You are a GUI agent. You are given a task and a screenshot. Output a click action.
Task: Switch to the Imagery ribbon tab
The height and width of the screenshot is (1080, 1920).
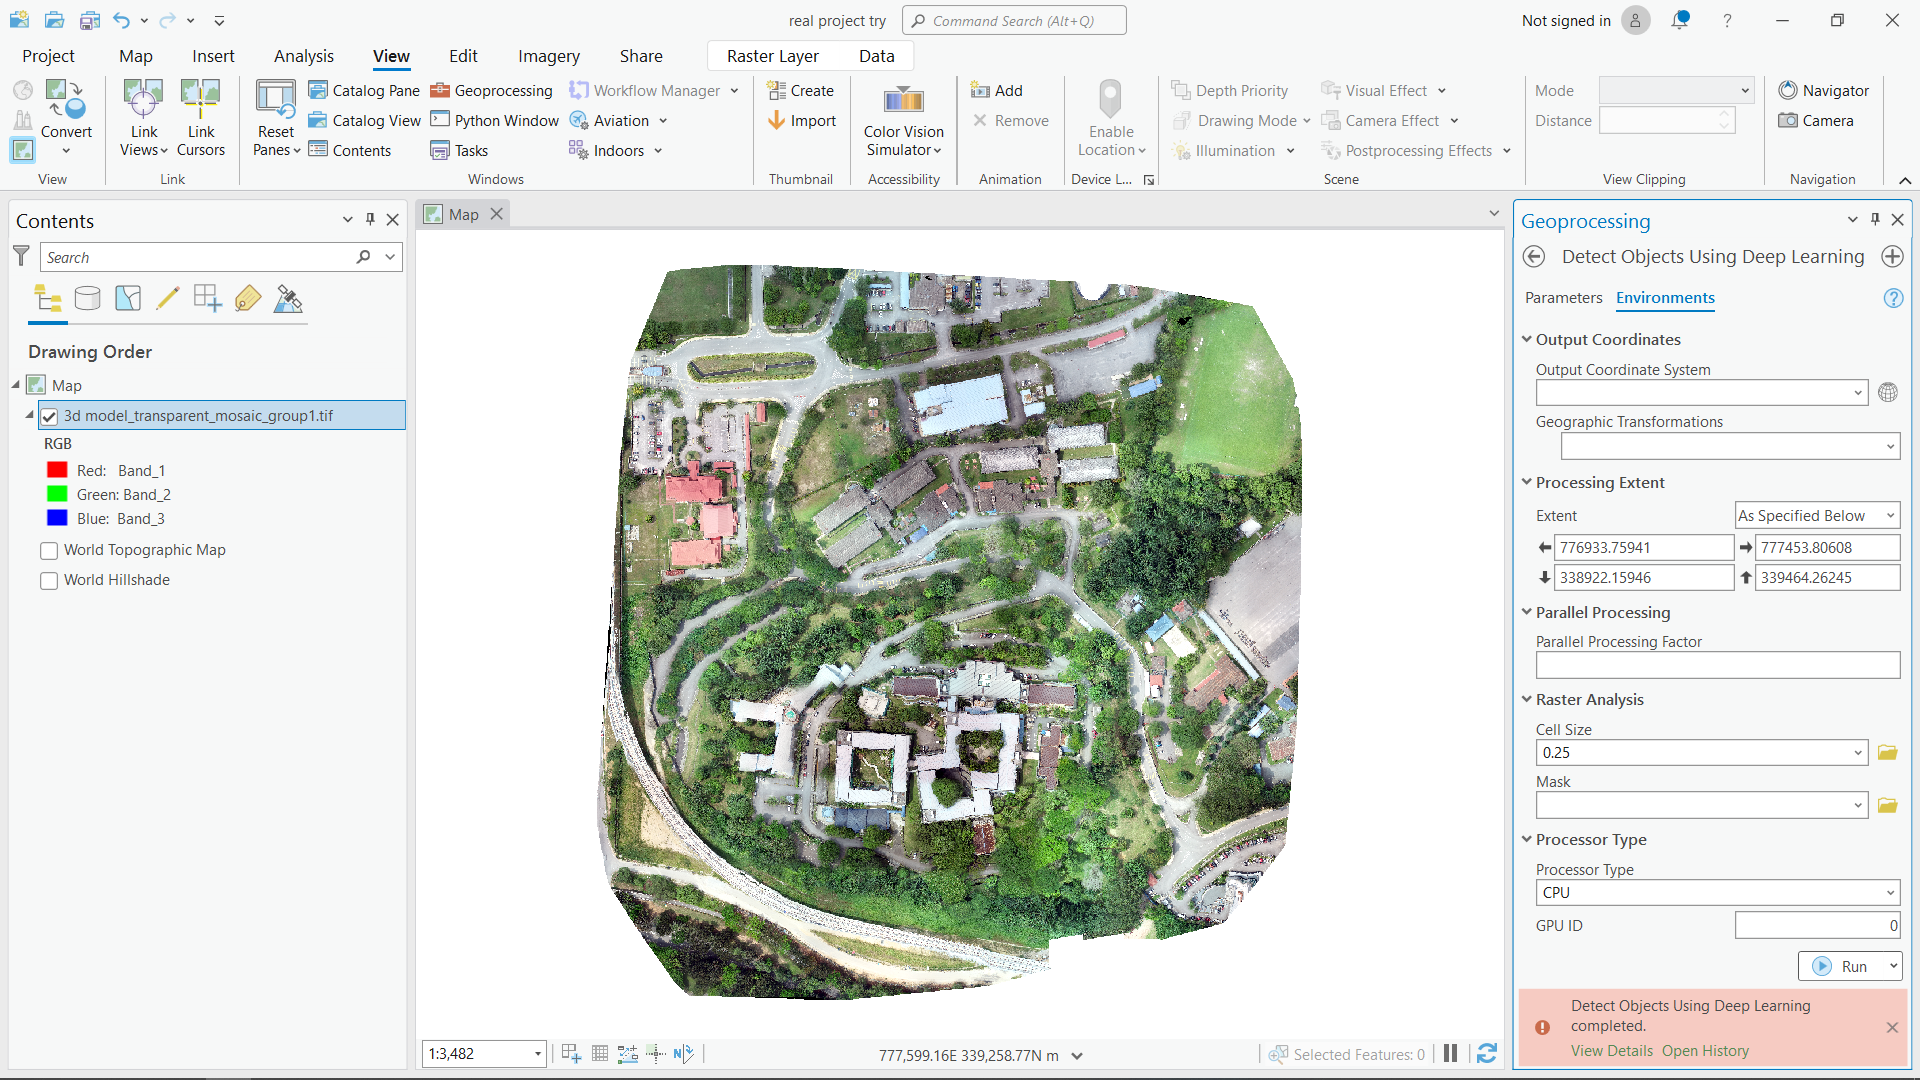click(548, 56)
